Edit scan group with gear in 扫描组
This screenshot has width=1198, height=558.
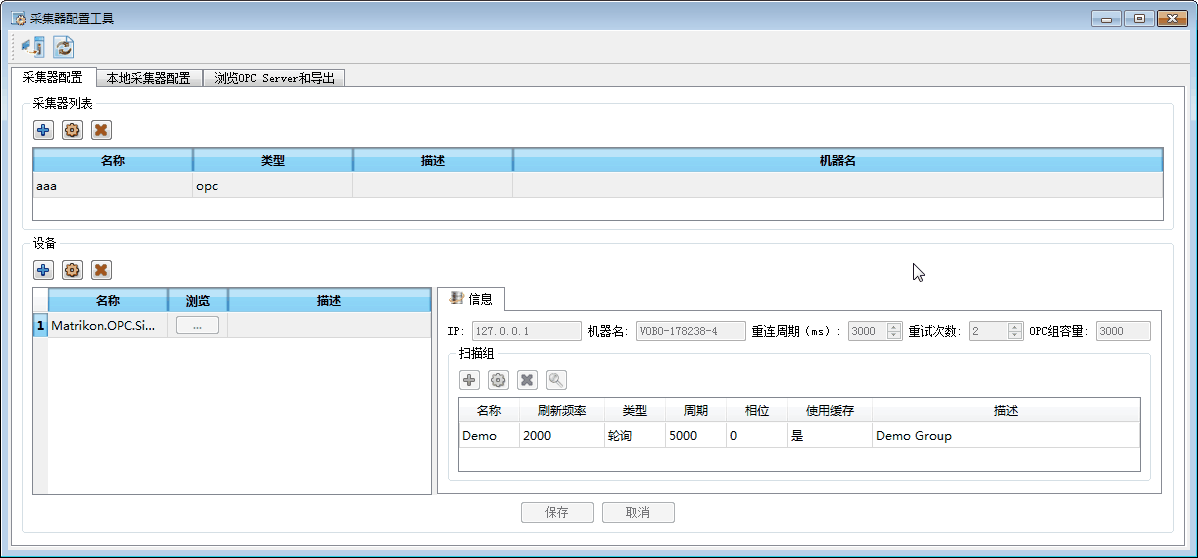pos(498,380)
